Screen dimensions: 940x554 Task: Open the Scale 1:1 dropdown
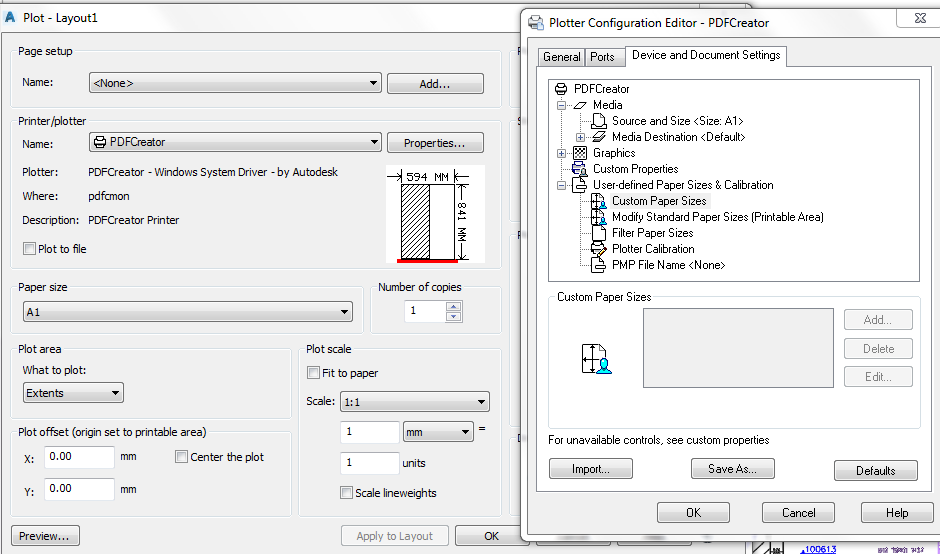415,402
